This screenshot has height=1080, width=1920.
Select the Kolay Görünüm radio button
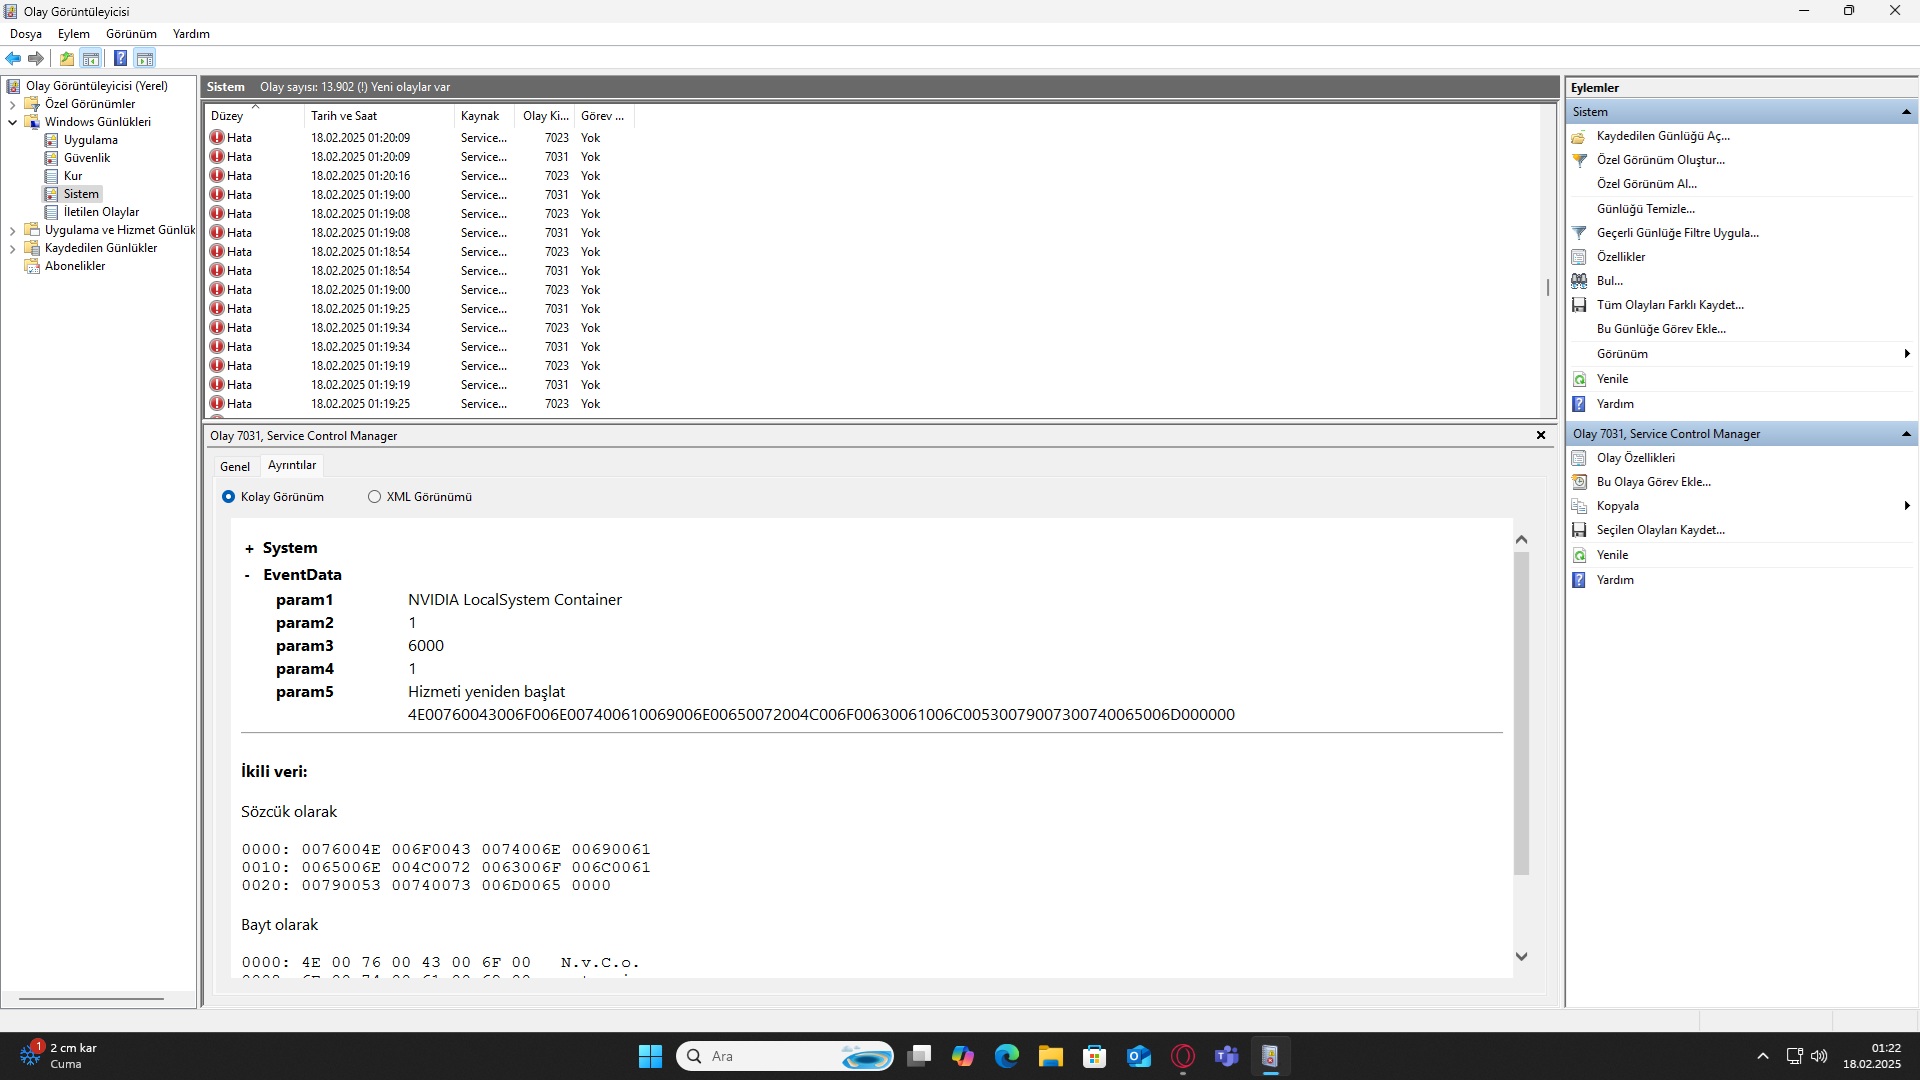(229, 497)
